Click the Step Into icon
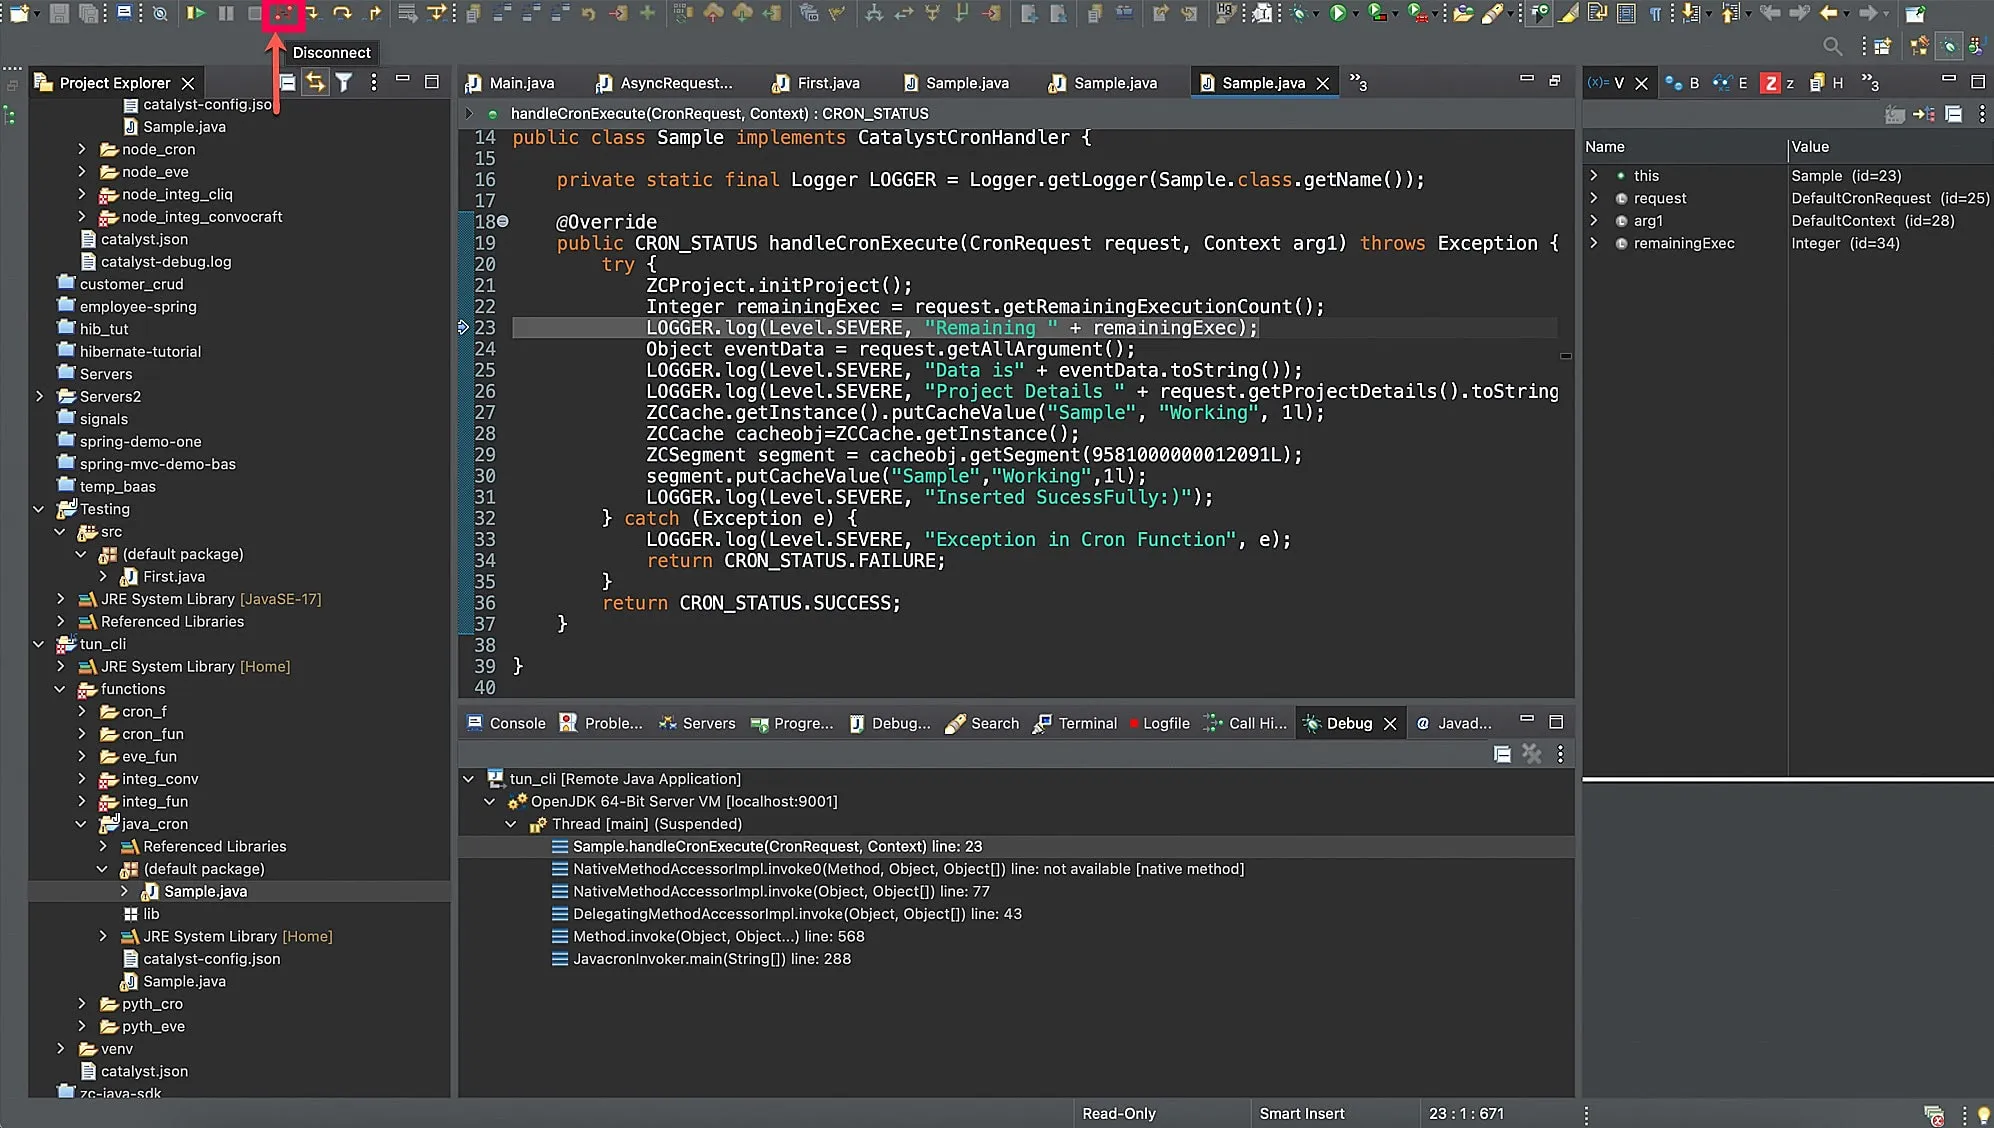 point(312,14)
